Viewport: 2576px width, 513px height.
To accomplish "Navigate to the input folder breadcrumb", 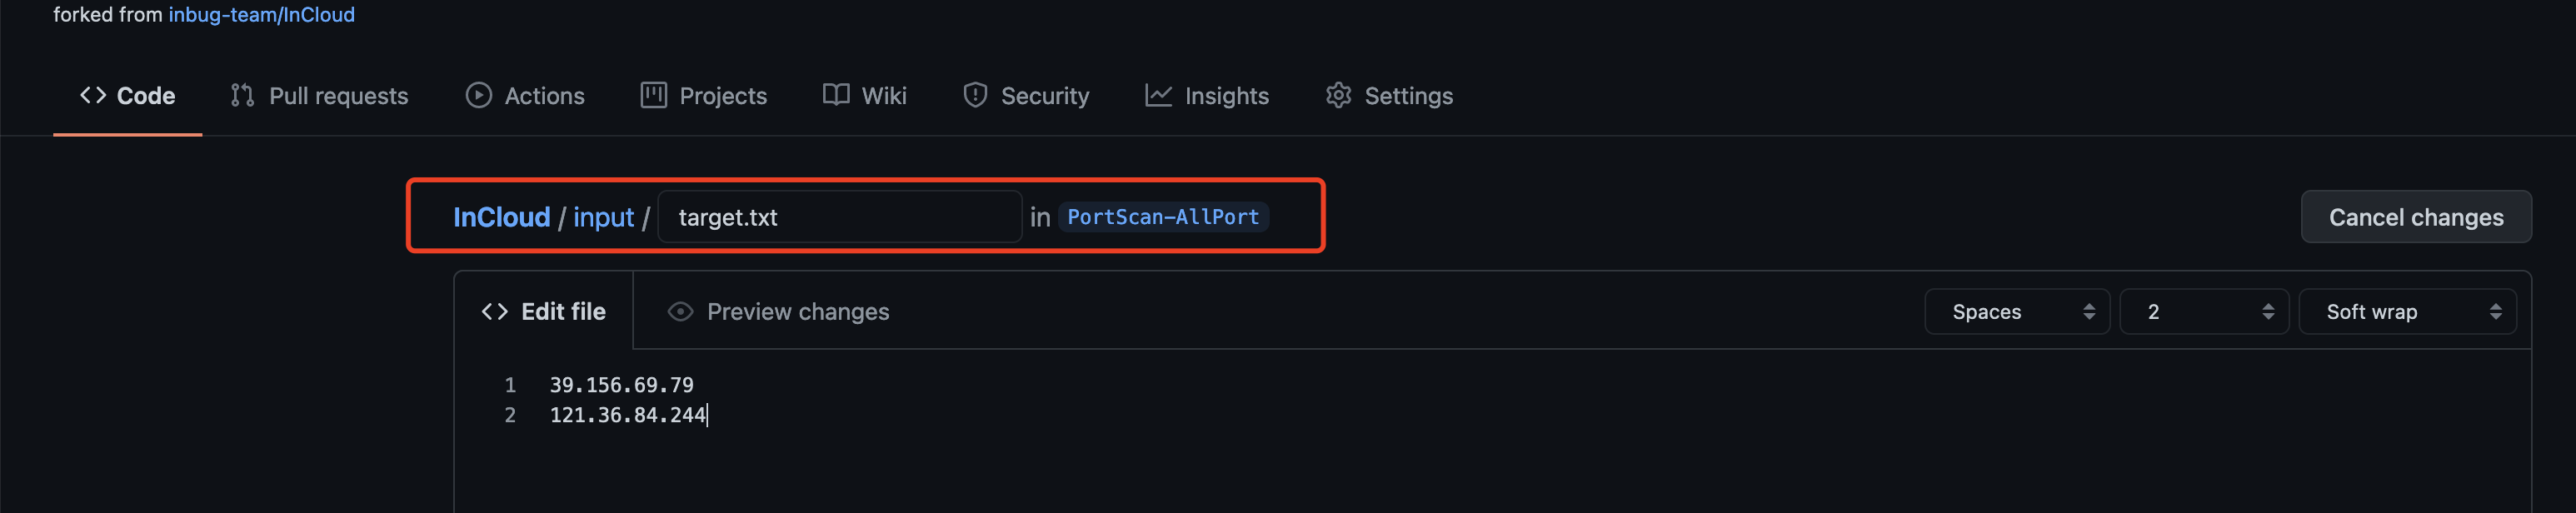I will pyautogui.click(x=603, y=218).
